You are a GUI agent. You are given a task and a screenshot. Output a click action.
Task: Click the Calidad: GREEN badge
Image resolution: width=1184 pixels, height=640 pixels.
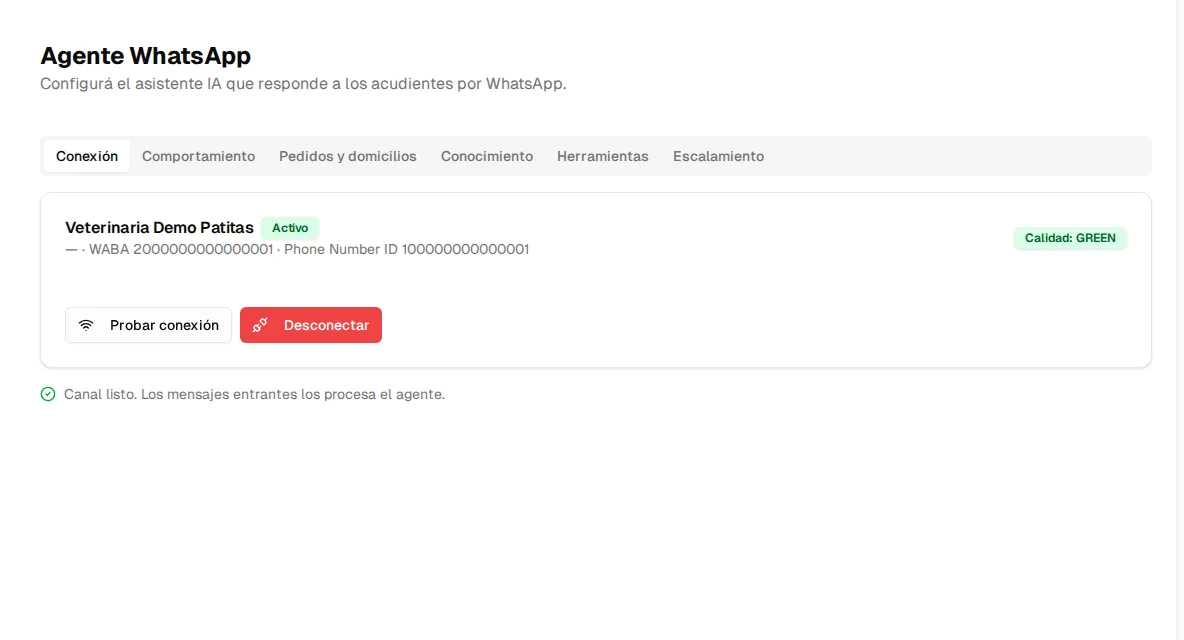[1070, 238]
